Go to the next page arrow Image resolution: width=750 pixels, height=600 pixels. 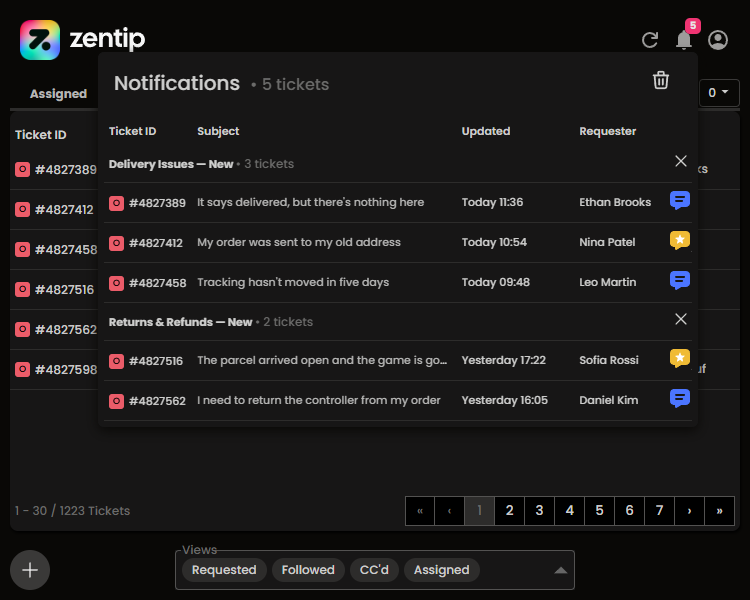[689, 511]
